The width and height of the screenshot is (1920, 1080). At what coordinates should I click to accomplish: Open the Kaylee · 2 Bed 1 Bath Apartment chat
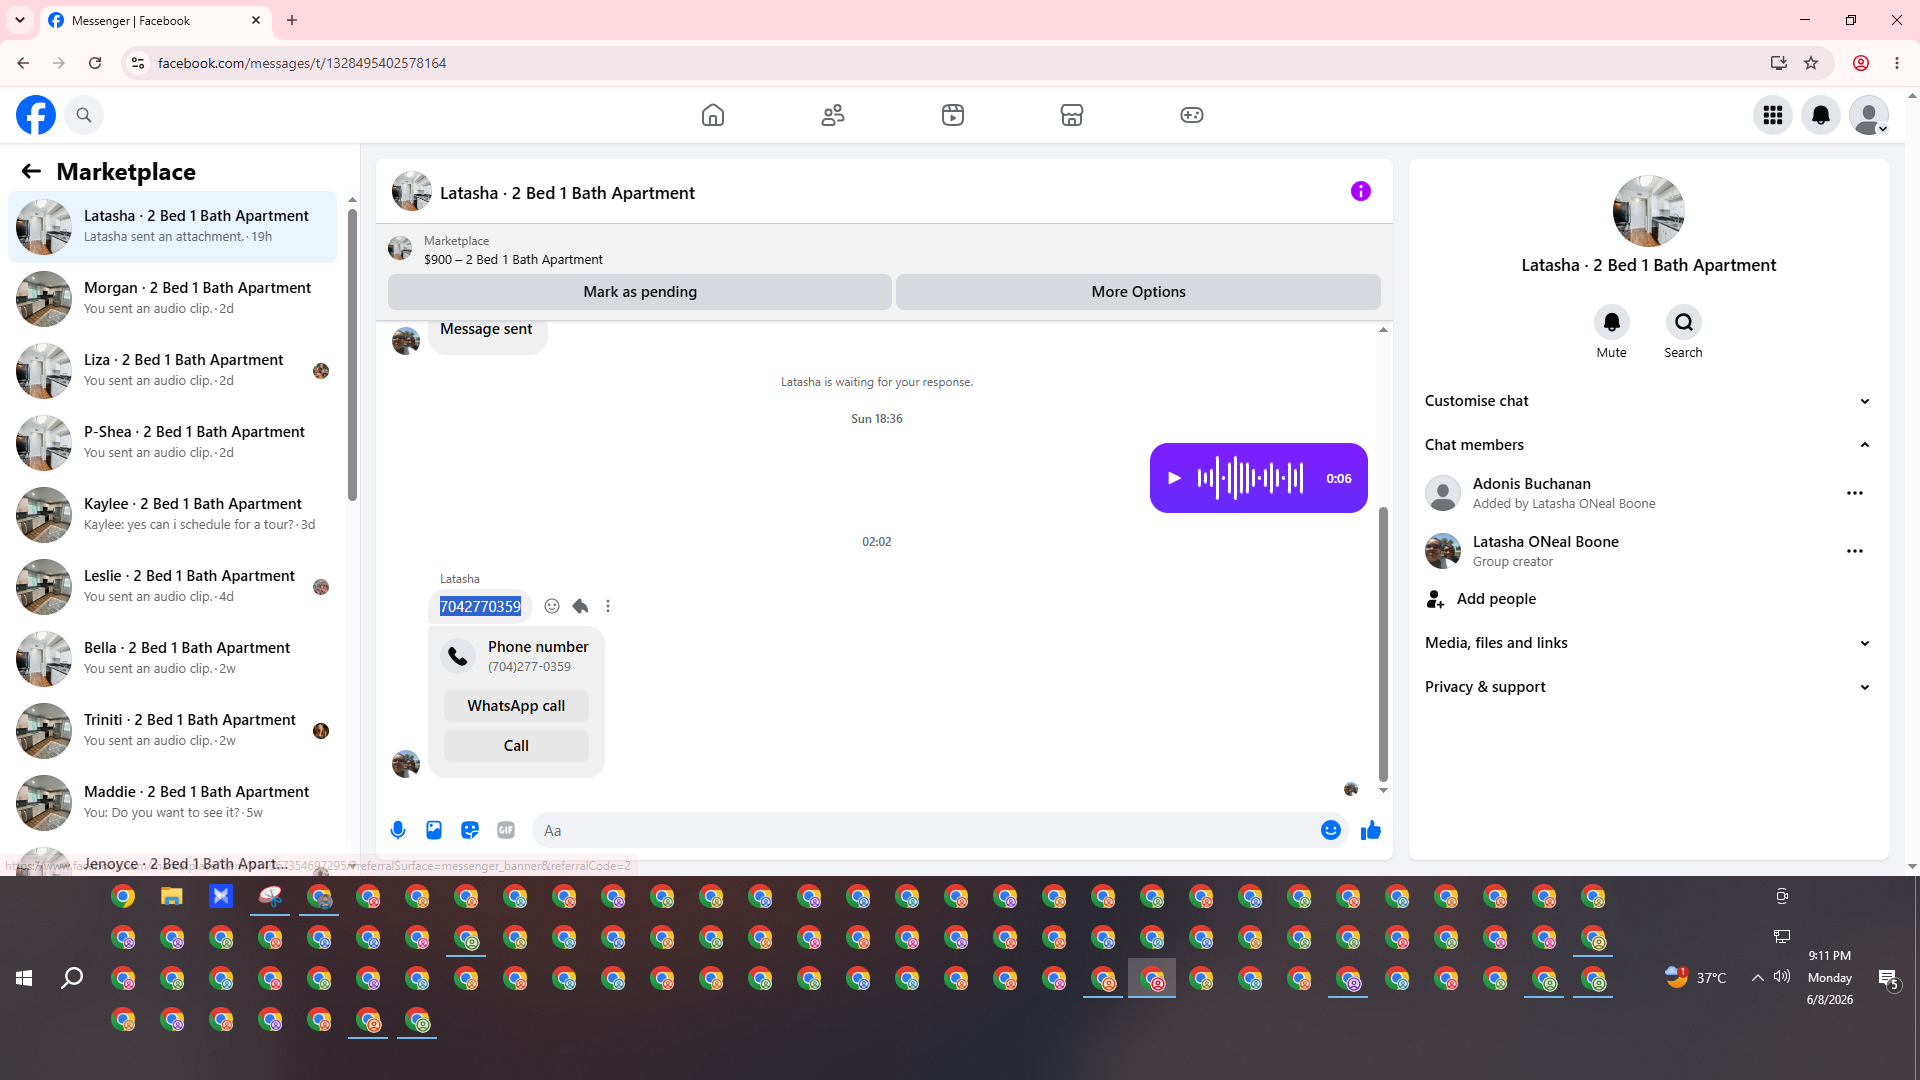[x=172, y=514]
